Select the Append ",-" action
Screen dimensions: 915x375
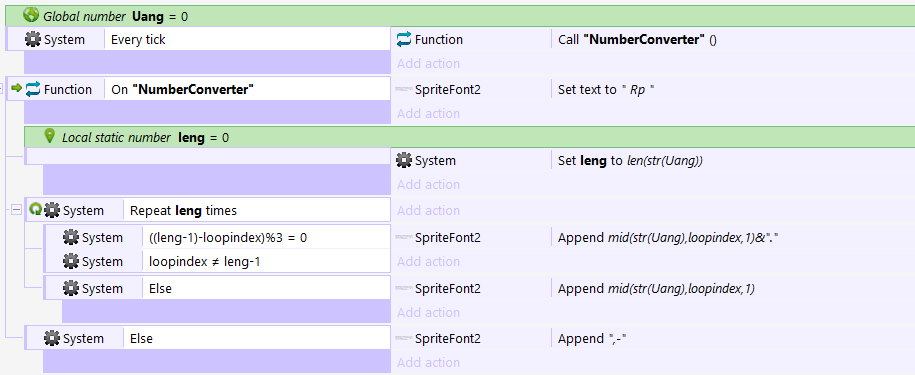tap(592, 339)
